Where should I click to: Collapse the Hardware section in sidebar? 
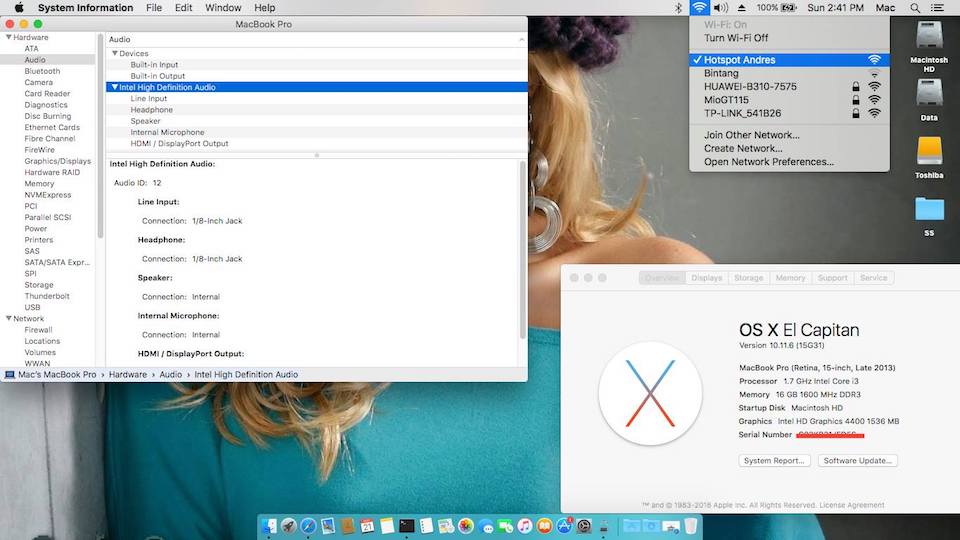click(9, 37)
